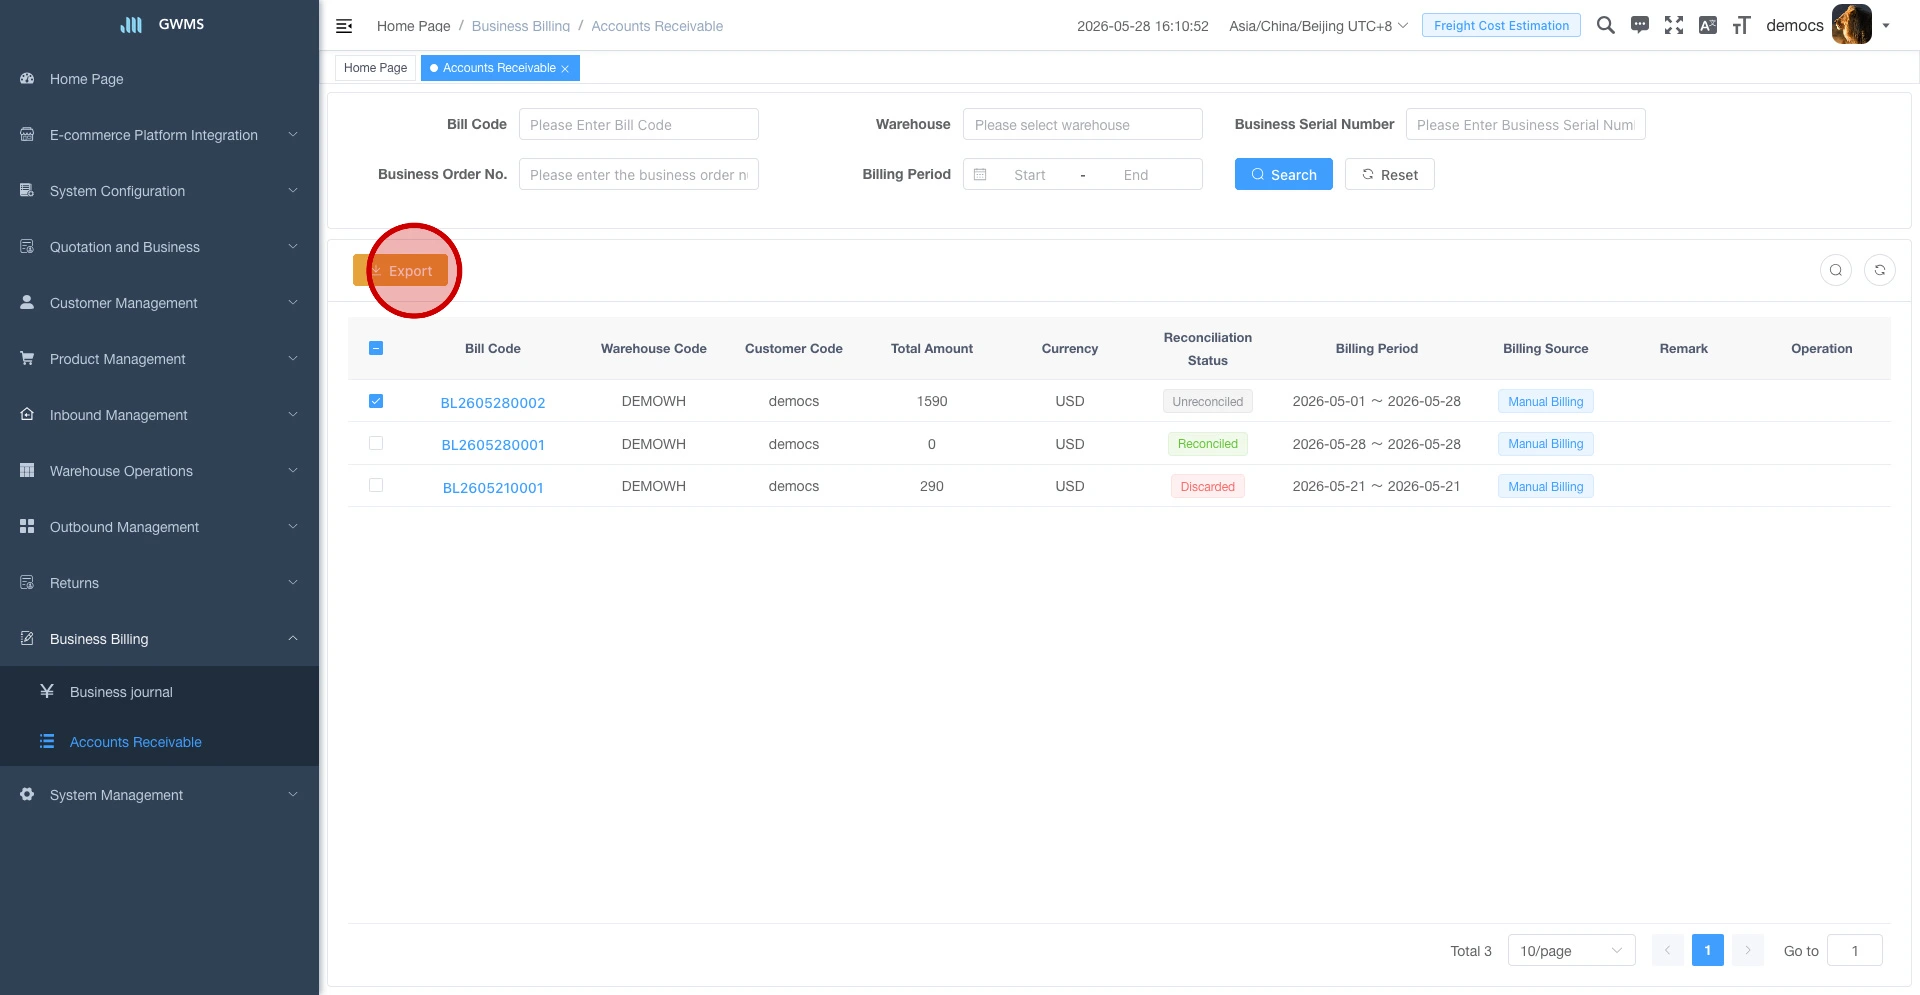Click the Reconciled status tag
Image resolution: width=1920 pixels, height=995 pixels.
[1208, 443]
